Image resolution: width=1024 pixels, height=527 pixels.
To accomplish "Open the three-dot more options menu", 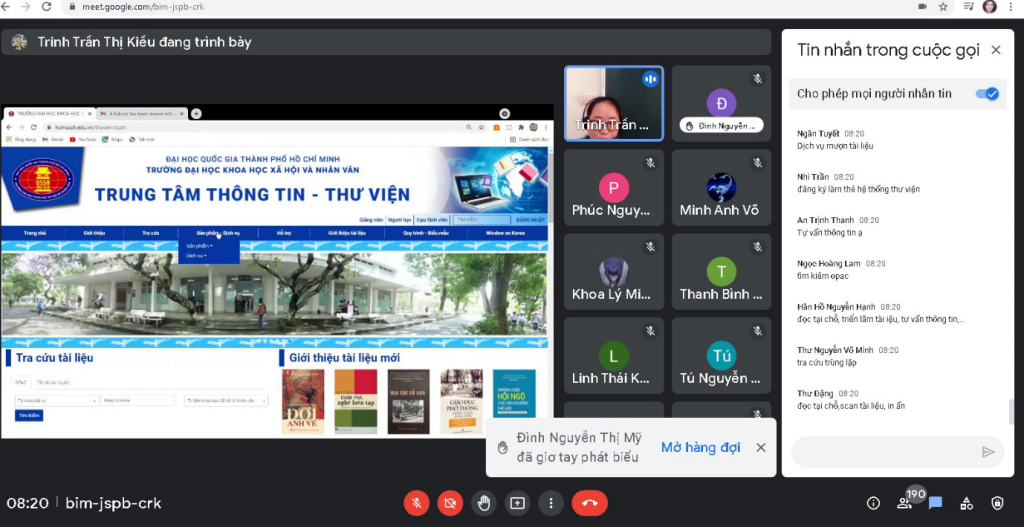I will 551,503.
